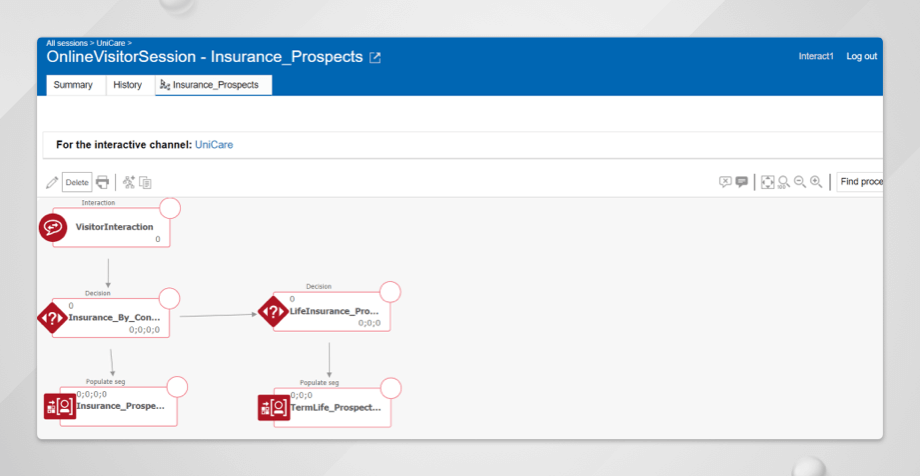This screenshot has height=476, width=920.
Task: Select the Insurance_By_Con decision box
Action: tap(111, 318)
